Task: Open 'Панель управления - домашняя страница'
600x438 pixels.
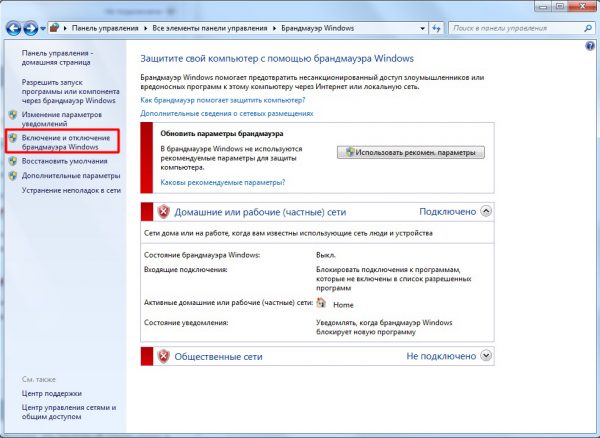Action: point(57,58)
